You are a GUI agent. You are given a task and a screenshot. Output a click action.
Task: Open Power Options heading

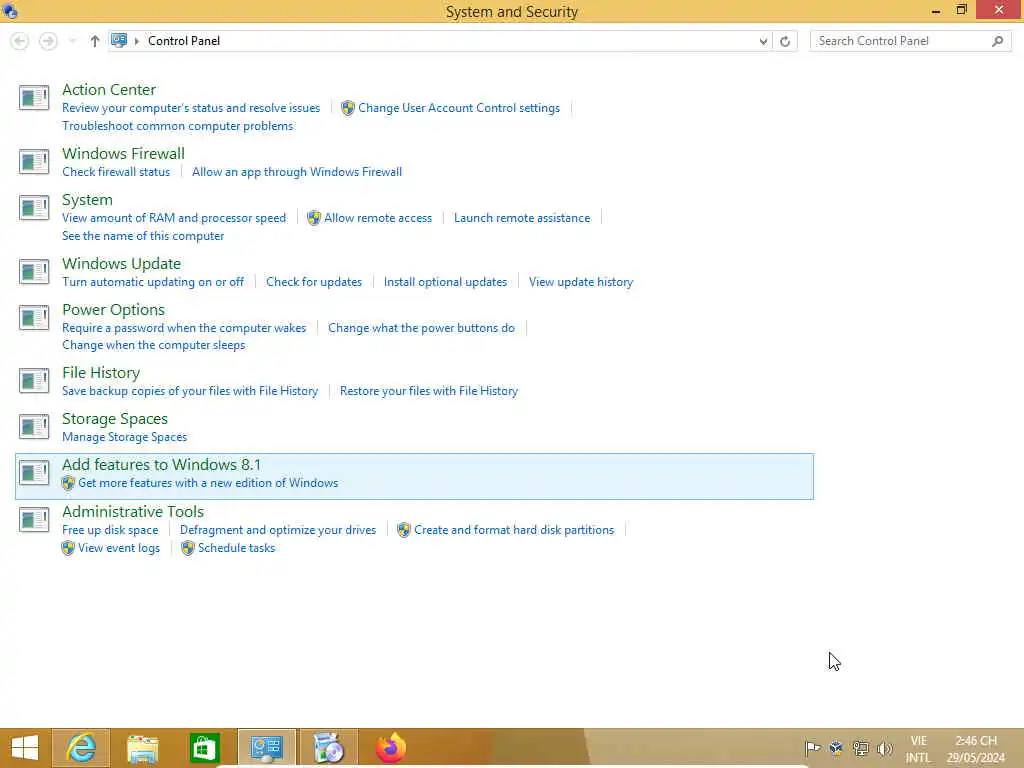113,310
